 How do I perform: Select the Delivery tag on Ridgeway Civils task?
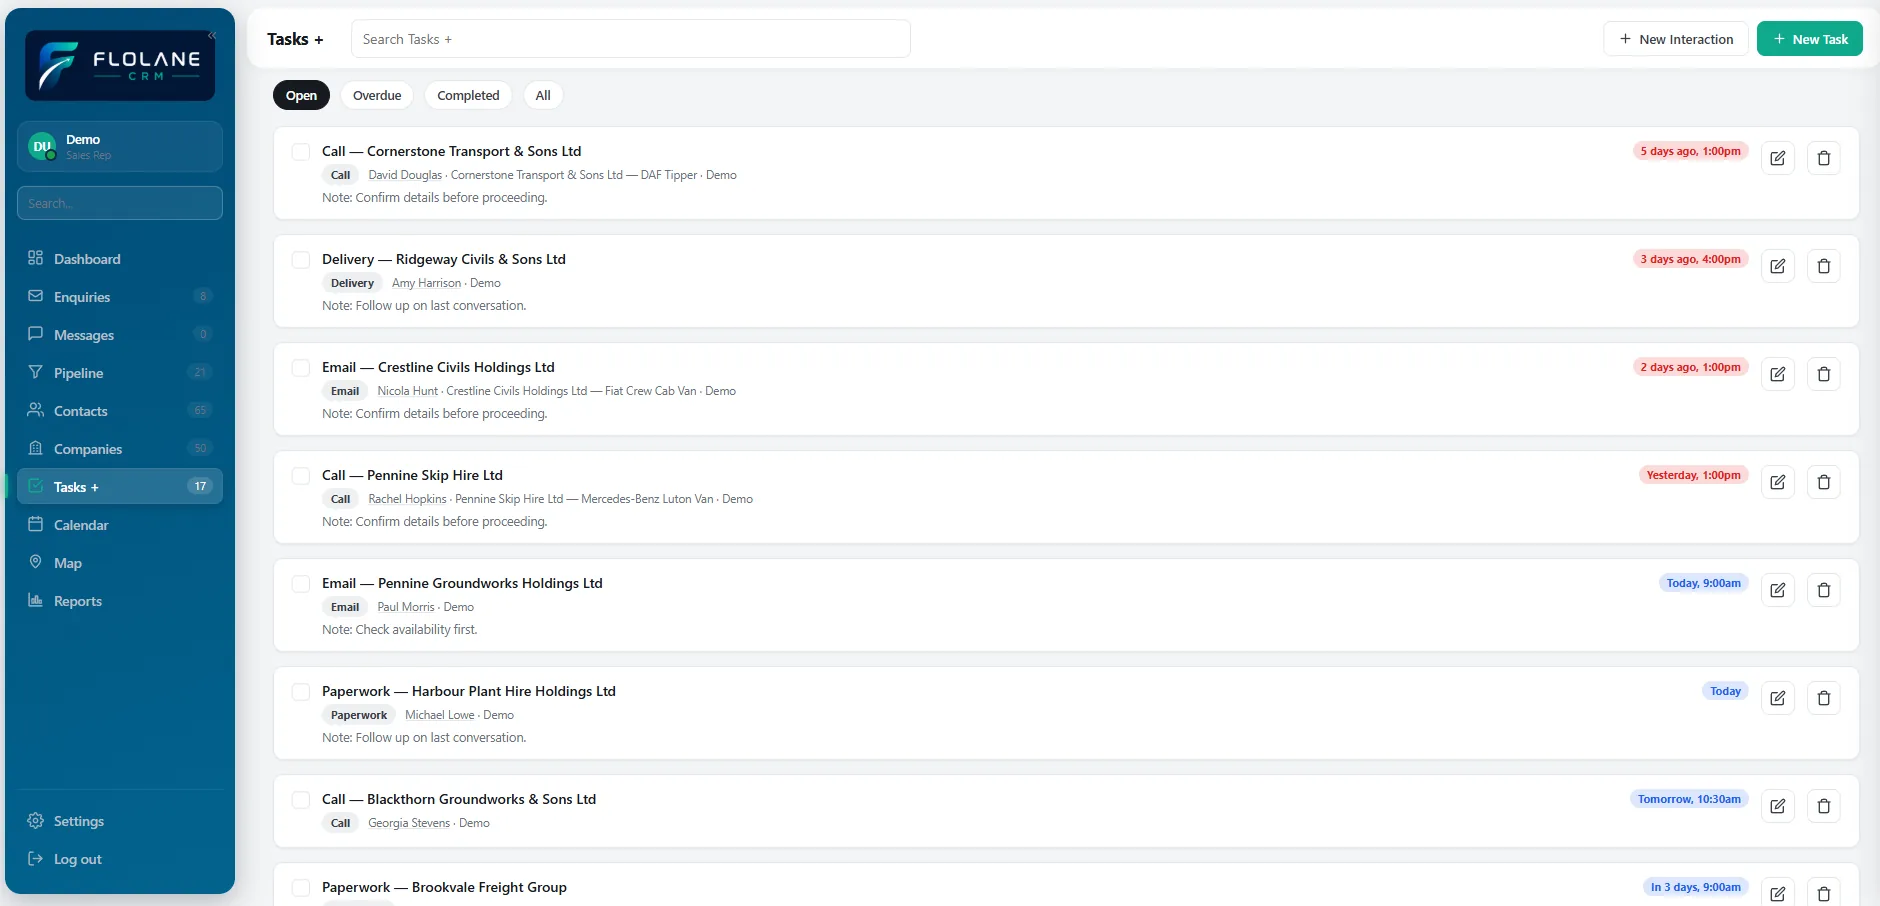[352, 283]
